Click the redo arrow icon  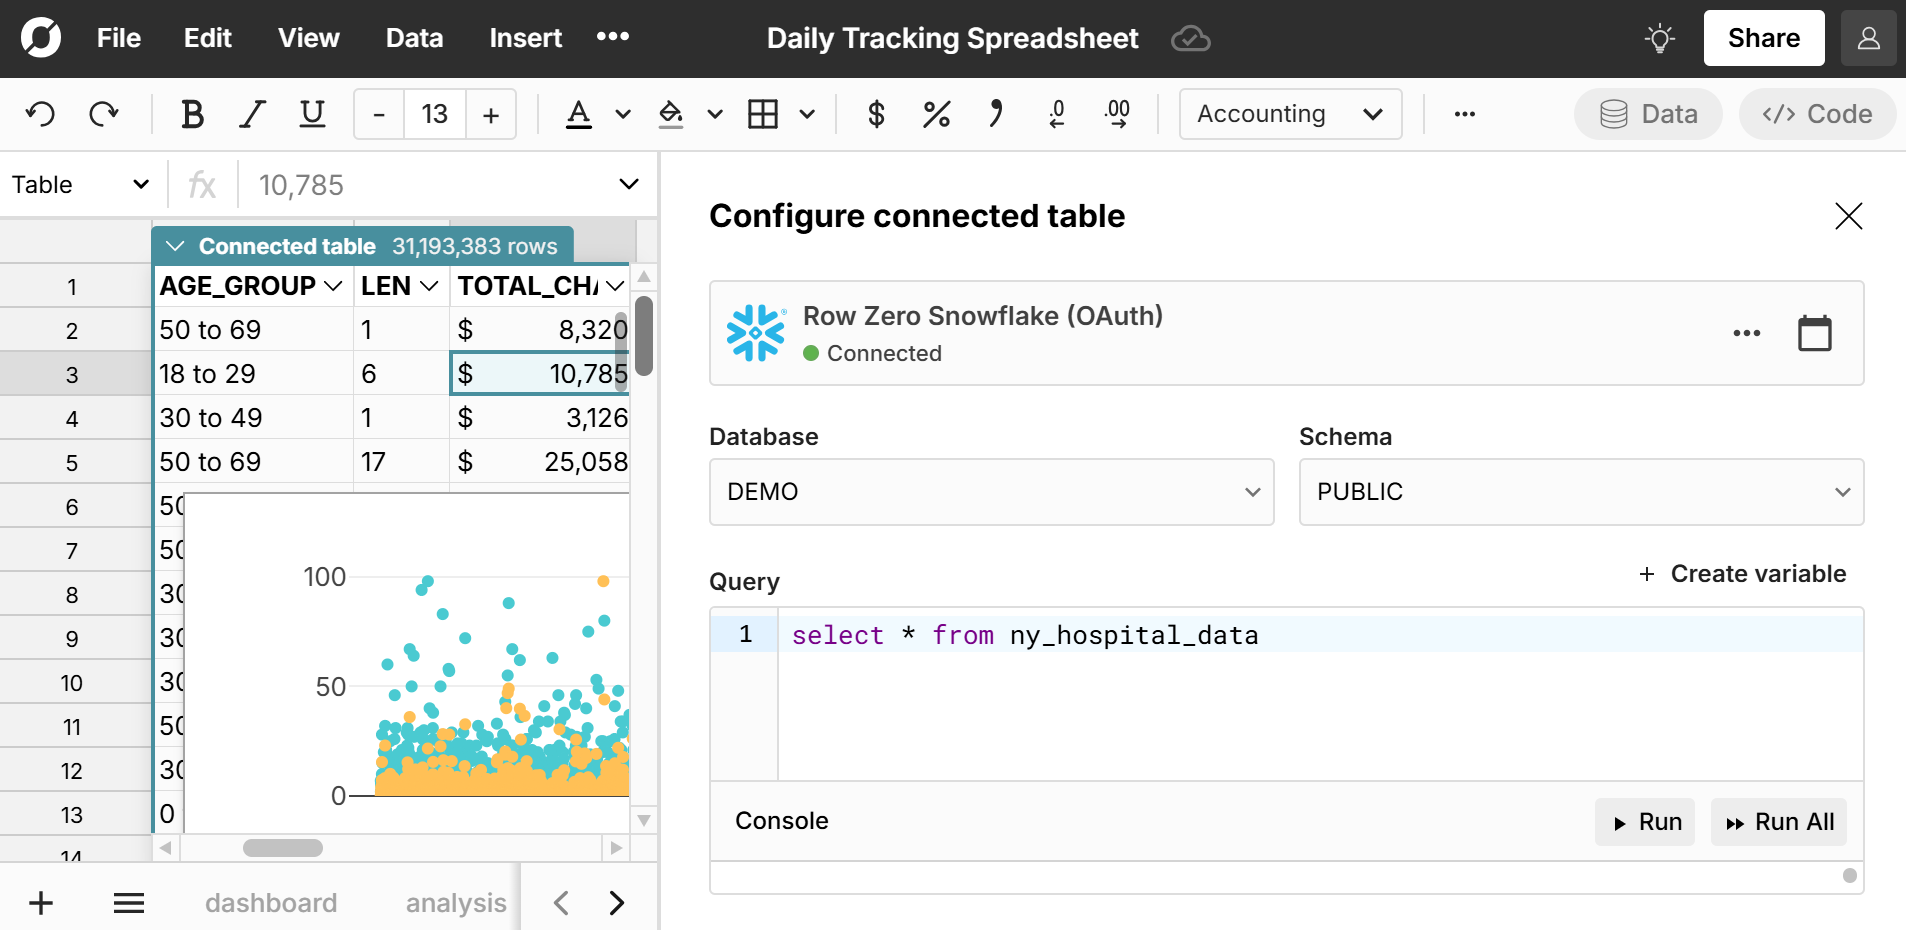coord(104,114)
